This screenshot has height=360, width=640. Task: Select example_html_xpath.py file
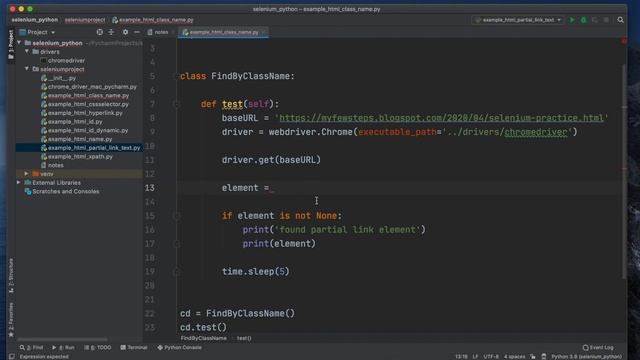tap(80, 156)
